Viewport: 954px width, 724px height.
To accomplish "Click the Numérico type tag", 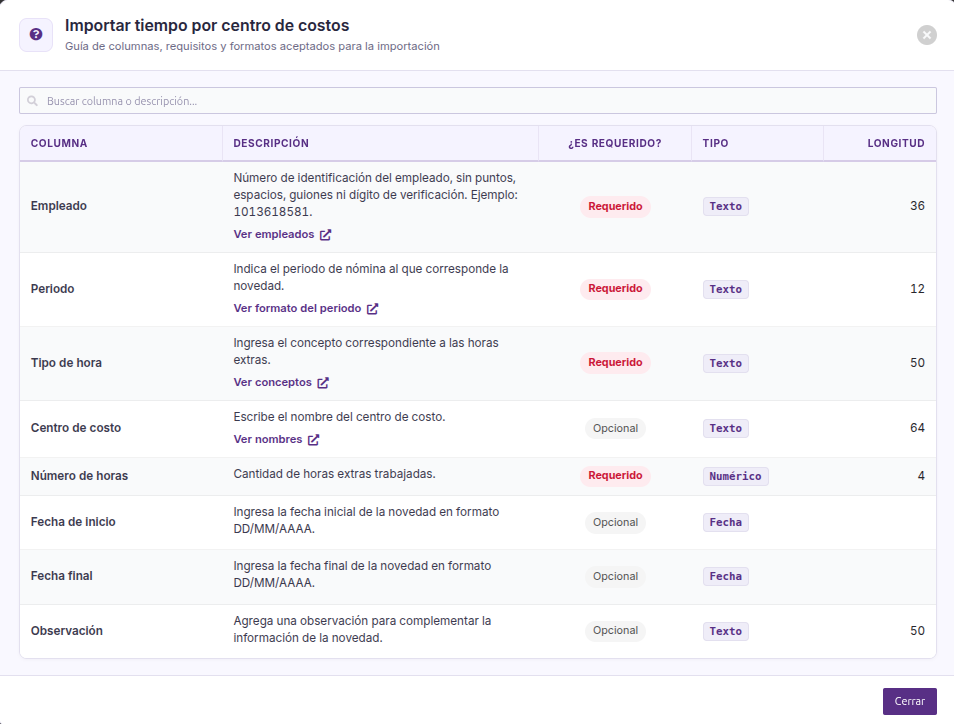I will pyautogui.click(x=735, y=476).
